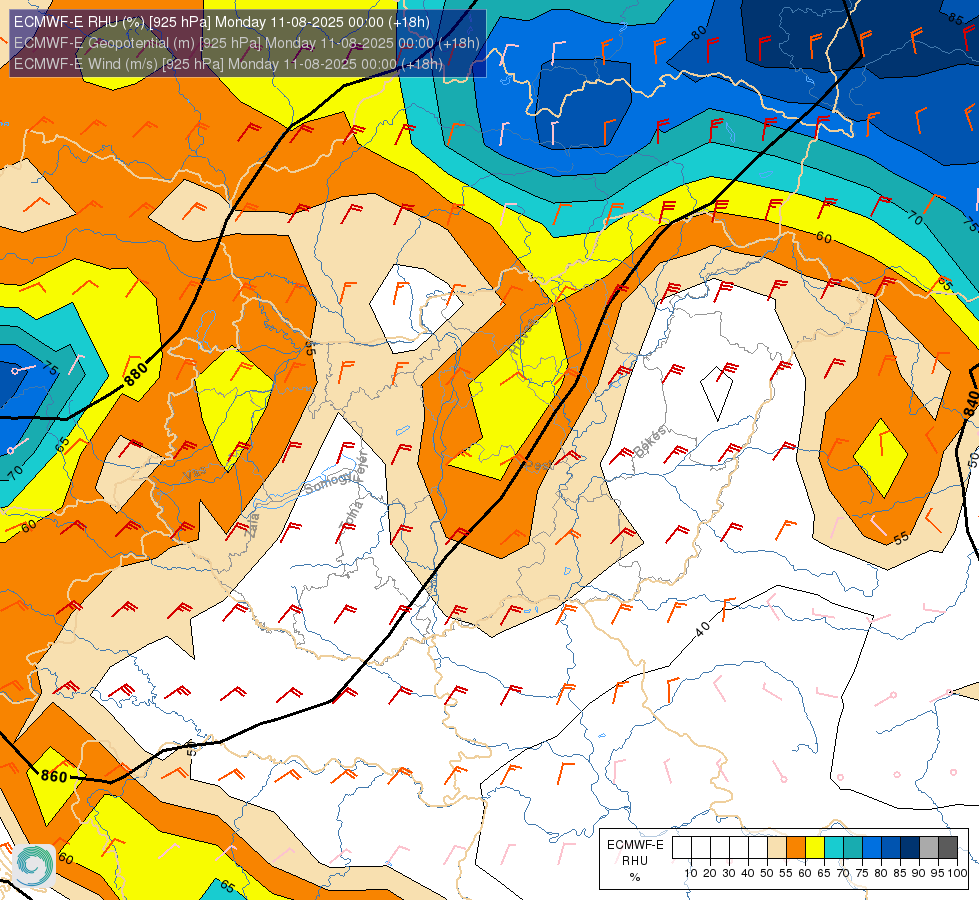The image size is (979, 900).
Task: Click the 40 humidity contour label
Action: (x=702, y=629)
